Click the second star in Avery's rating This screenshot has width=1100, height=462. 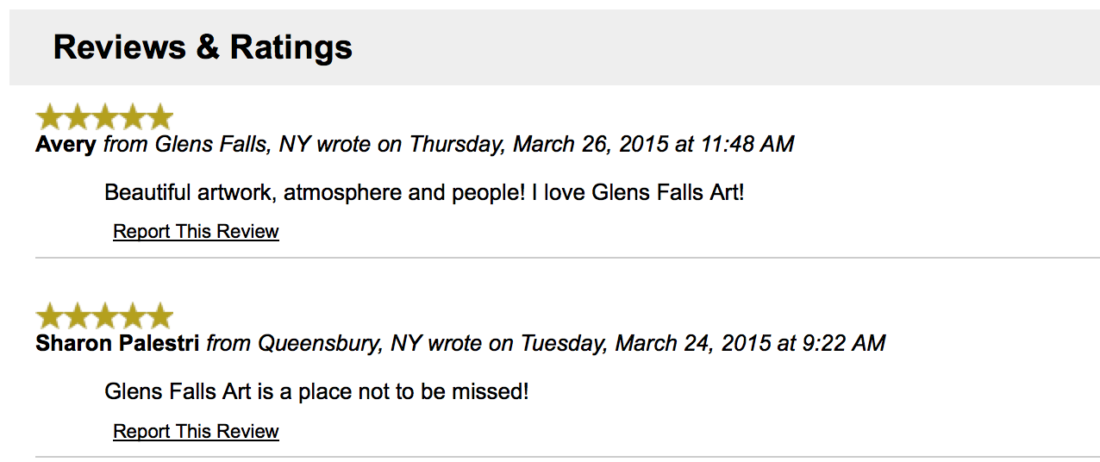coord(77,117)
